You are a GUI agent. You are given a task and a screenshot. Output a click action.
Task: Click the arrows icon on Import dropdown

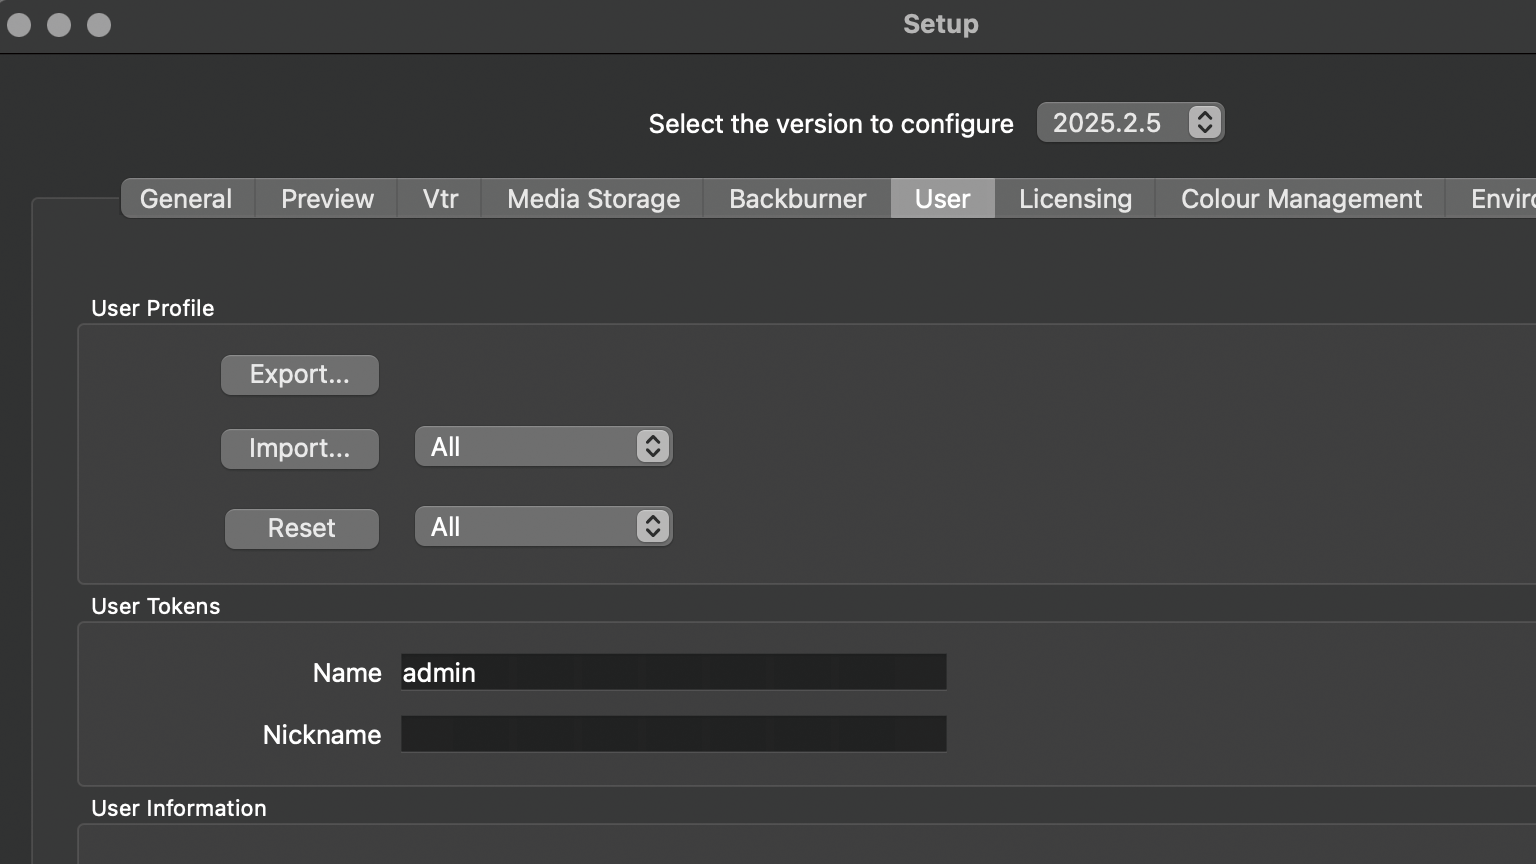[x=653, y=447]
